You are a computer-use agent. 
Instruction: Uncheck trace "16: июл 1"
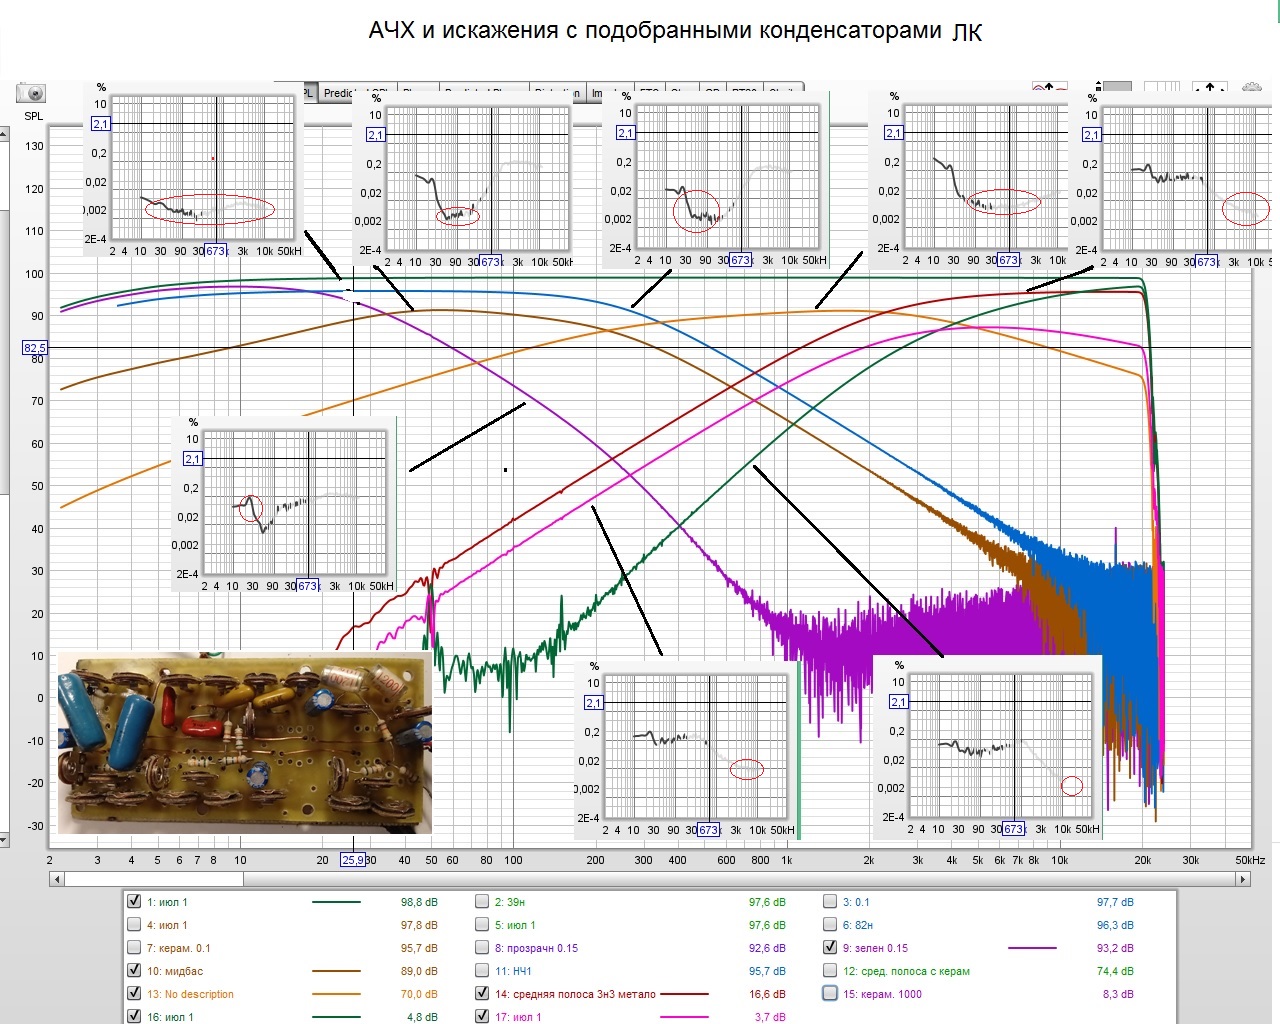(x=134, y=1017)
